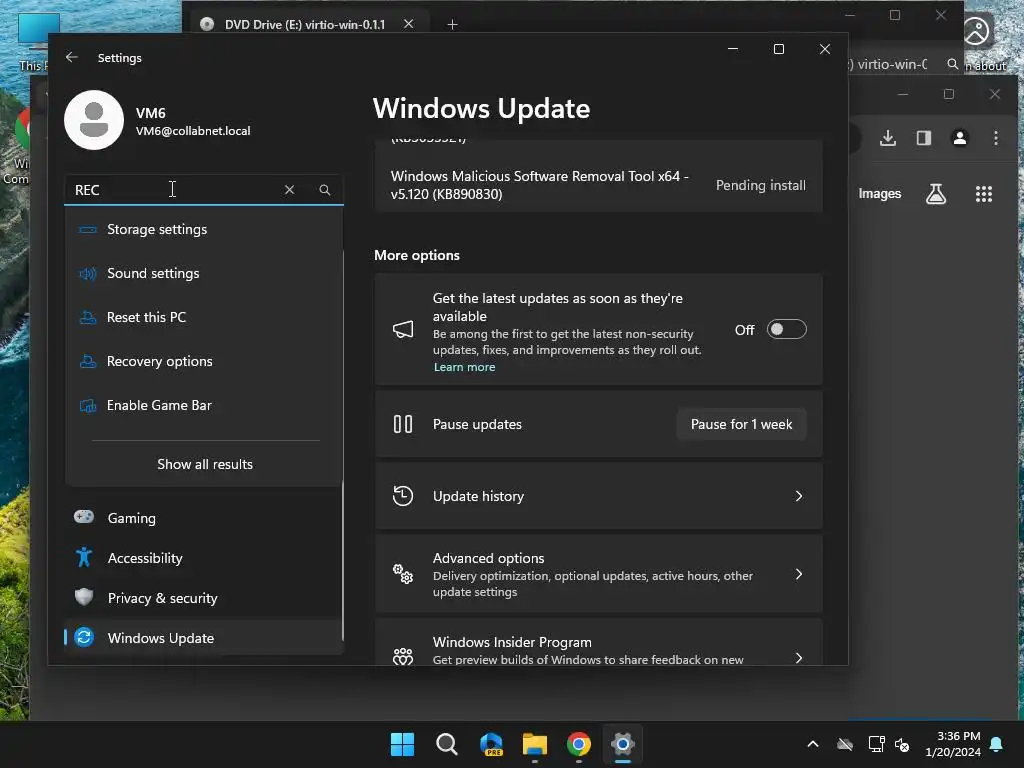
Task: Click the Update history clock icon
Action: coord(403,496)
